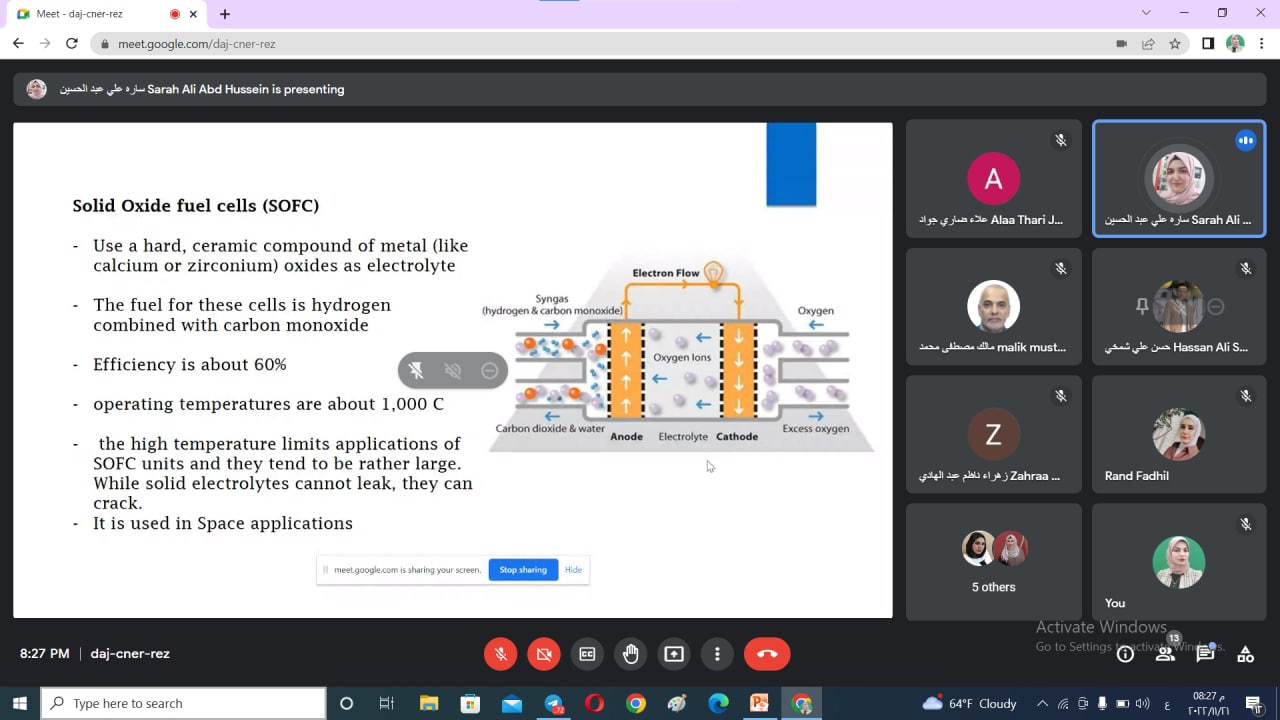Open Chrome tab search dropdown arrow

point(1146,13)
